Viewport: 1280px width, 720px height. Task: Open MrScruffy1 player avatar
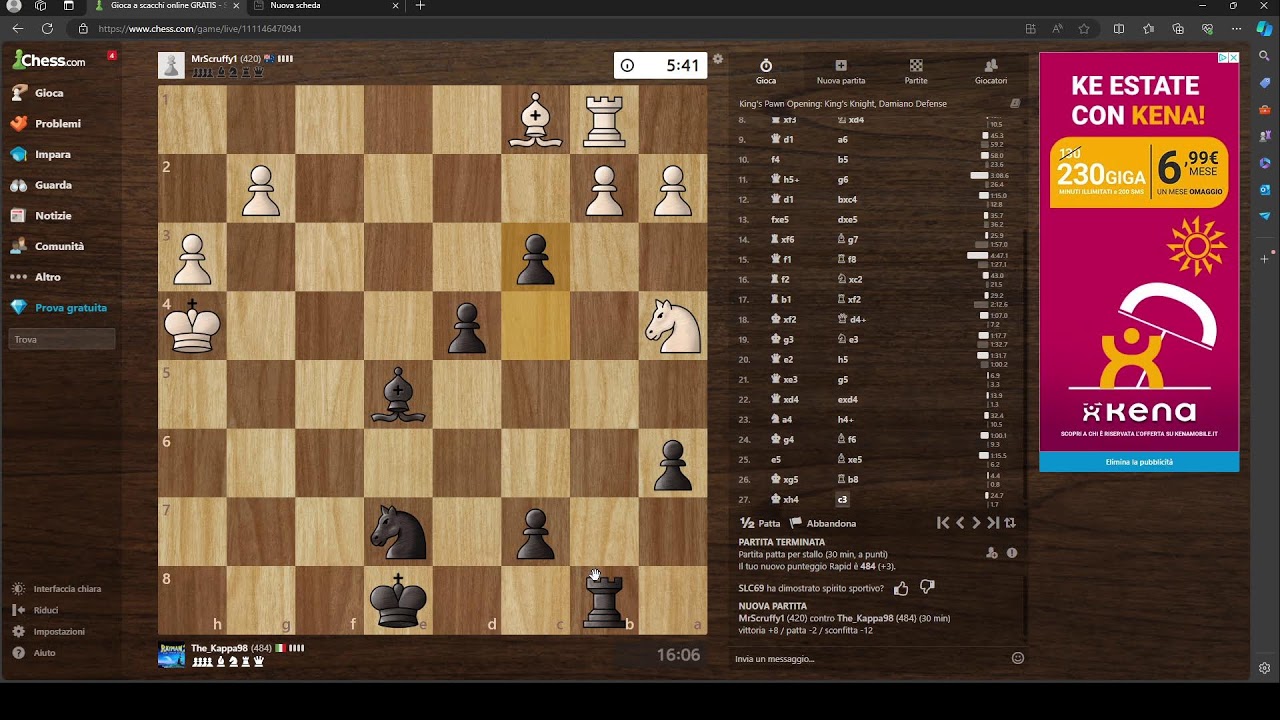pos(171,65)
